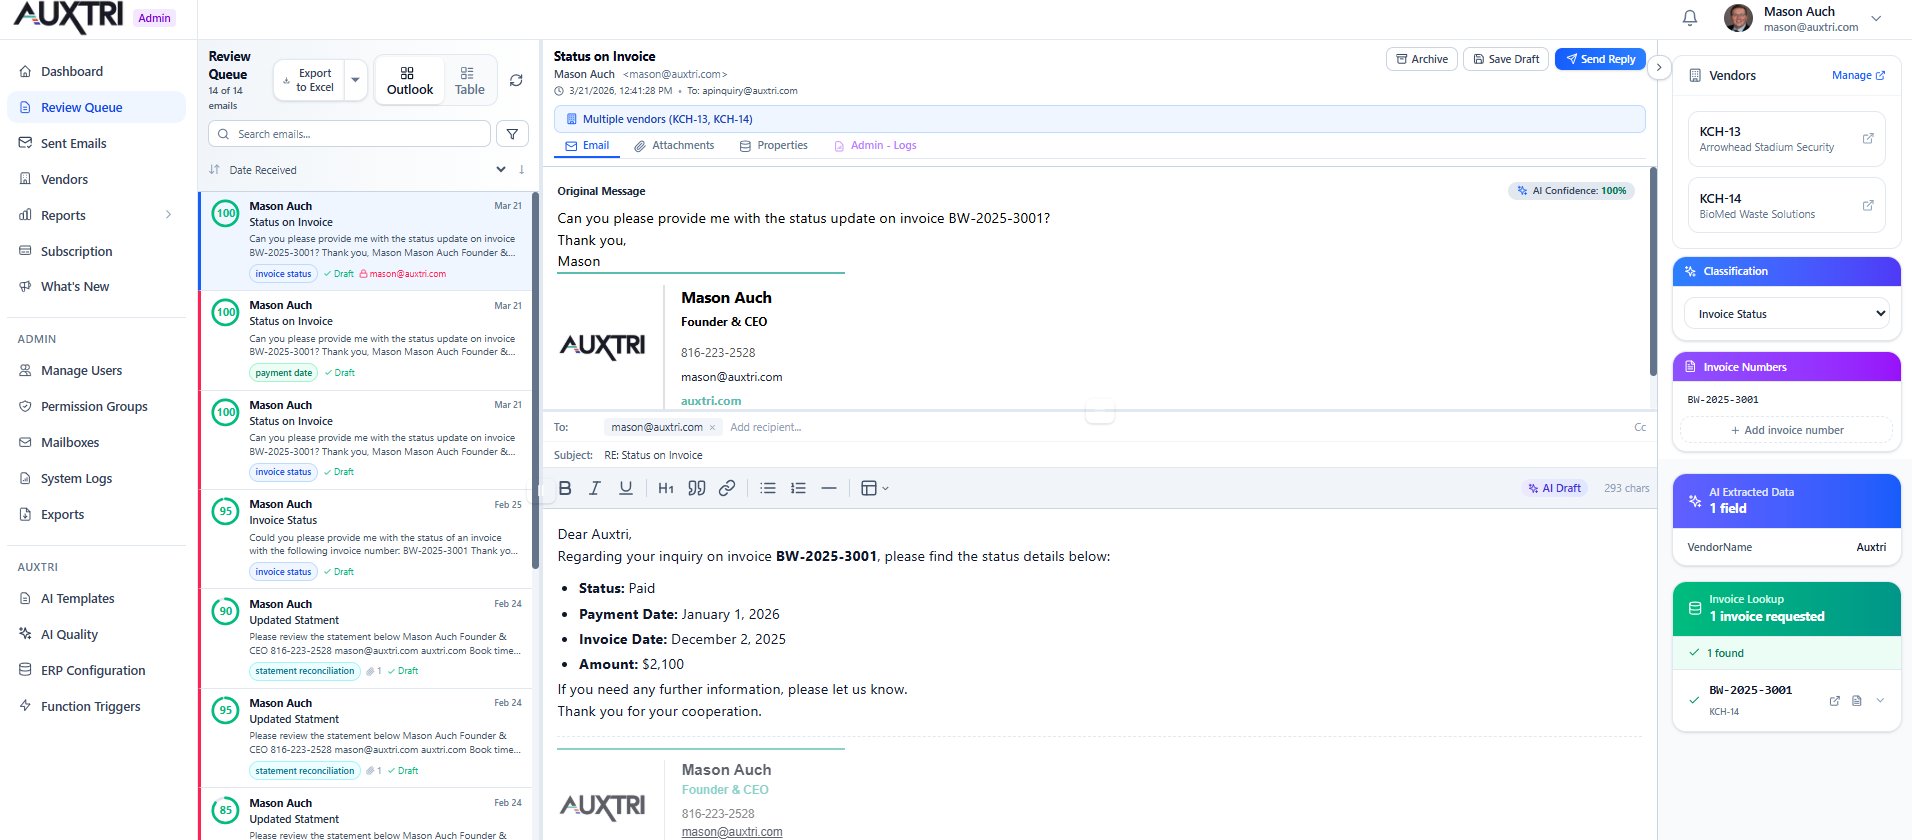This screenshot has height=840, width=1912.
Task: Open KCH-14 vendor external link icon
Action: (x=1868, y=205)
